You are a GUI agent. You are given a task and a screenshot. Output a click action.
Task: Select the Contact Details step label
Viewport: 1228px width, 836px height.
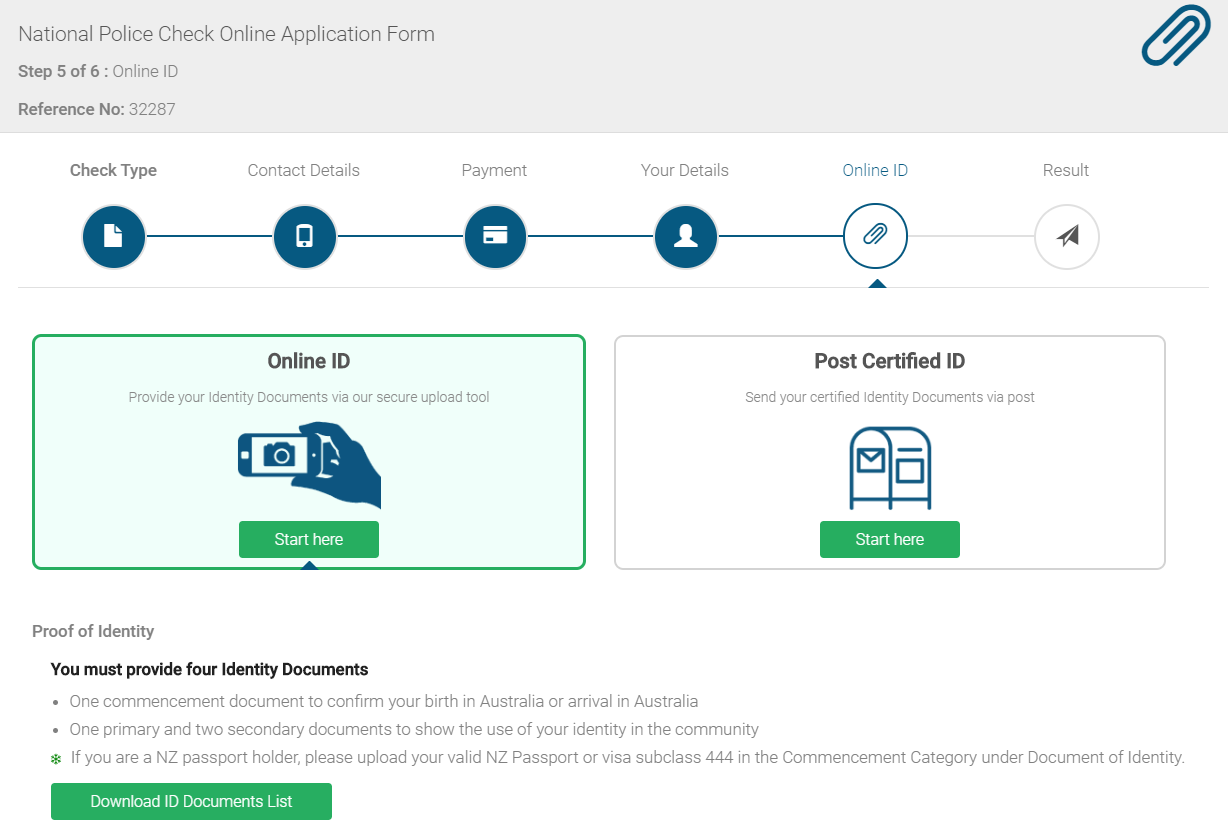[x=304, y=170]
